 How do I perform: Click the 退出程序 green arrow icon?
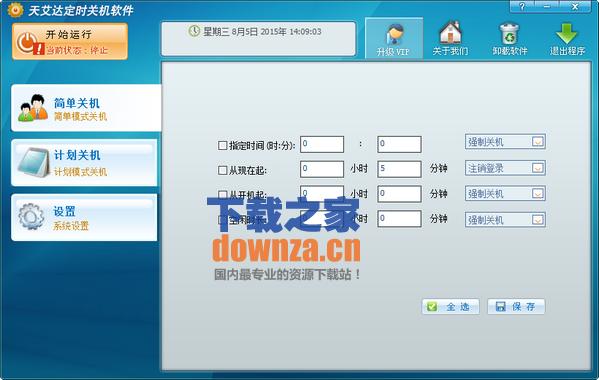(x=567, y=33)
